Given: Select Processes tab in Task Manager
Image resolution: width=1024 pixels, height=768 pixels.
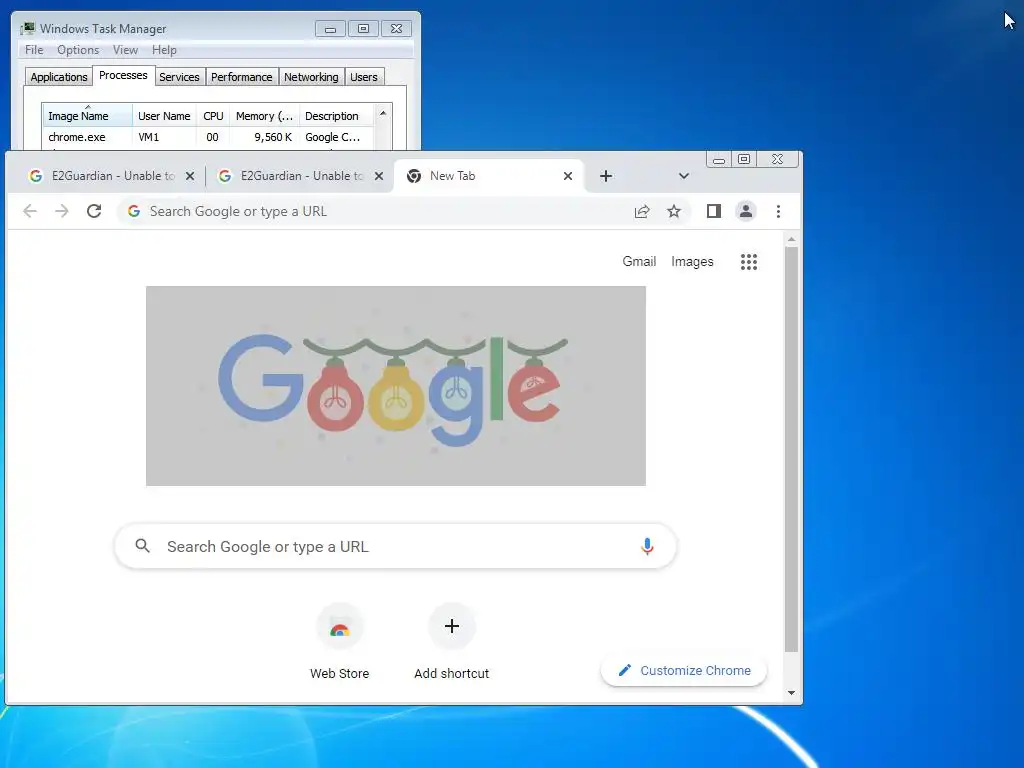Looking at the screenshot, I should click(123, 75).
